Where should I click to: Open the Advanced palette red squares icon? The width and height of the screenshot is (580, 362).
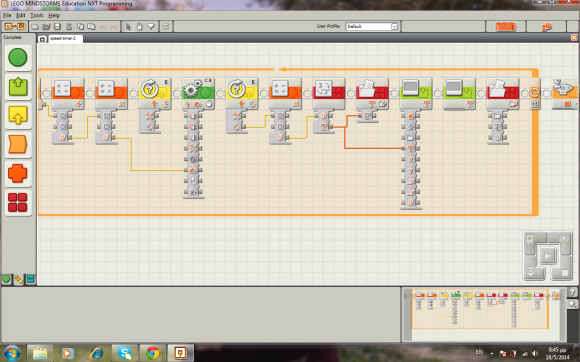[x=18, y=202]
